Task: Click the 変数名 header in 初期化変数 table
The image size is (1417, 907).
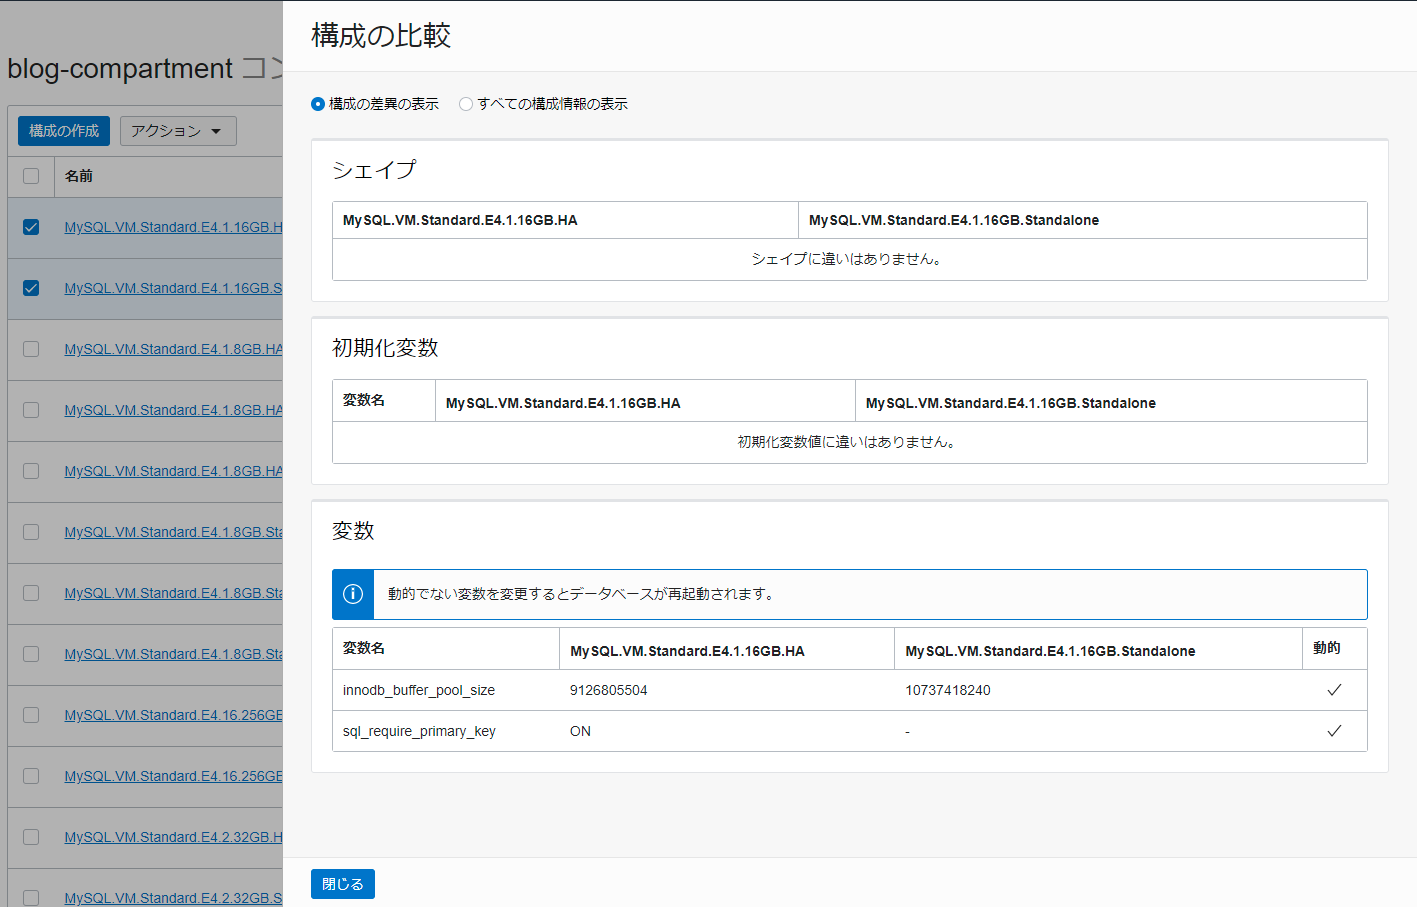Action: click(x=364, y=400)
